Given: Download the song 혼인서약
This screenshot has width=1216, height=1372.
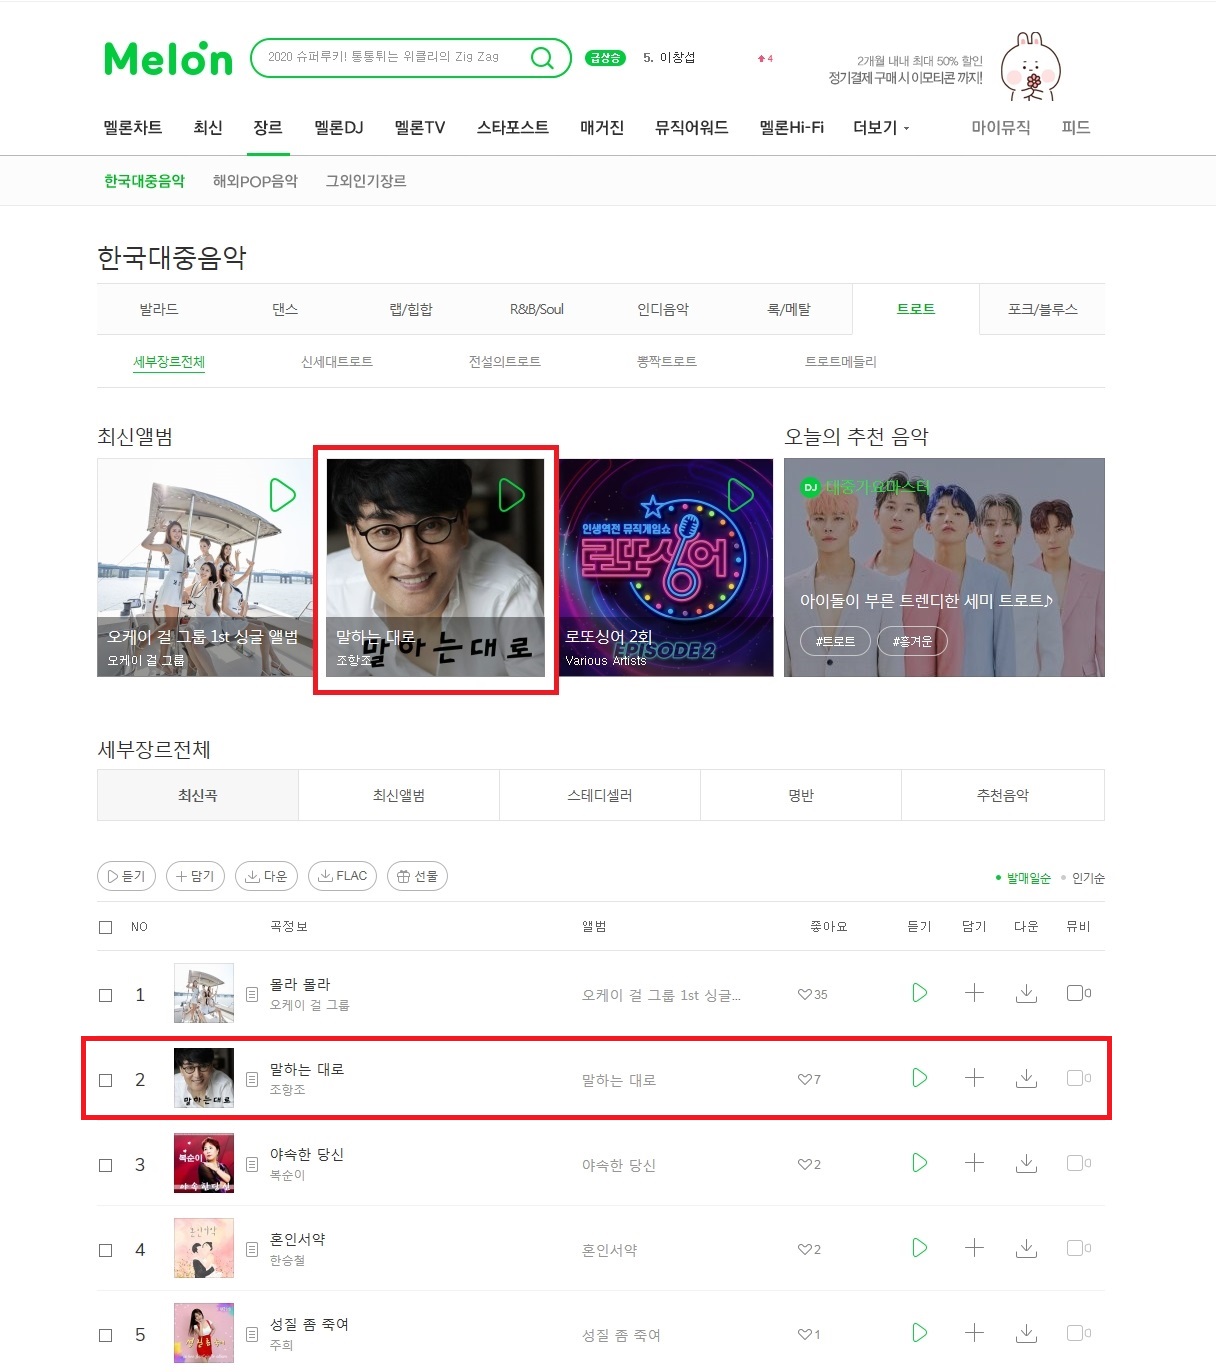Looking at the screenshot, I should pos(1026,1248).
